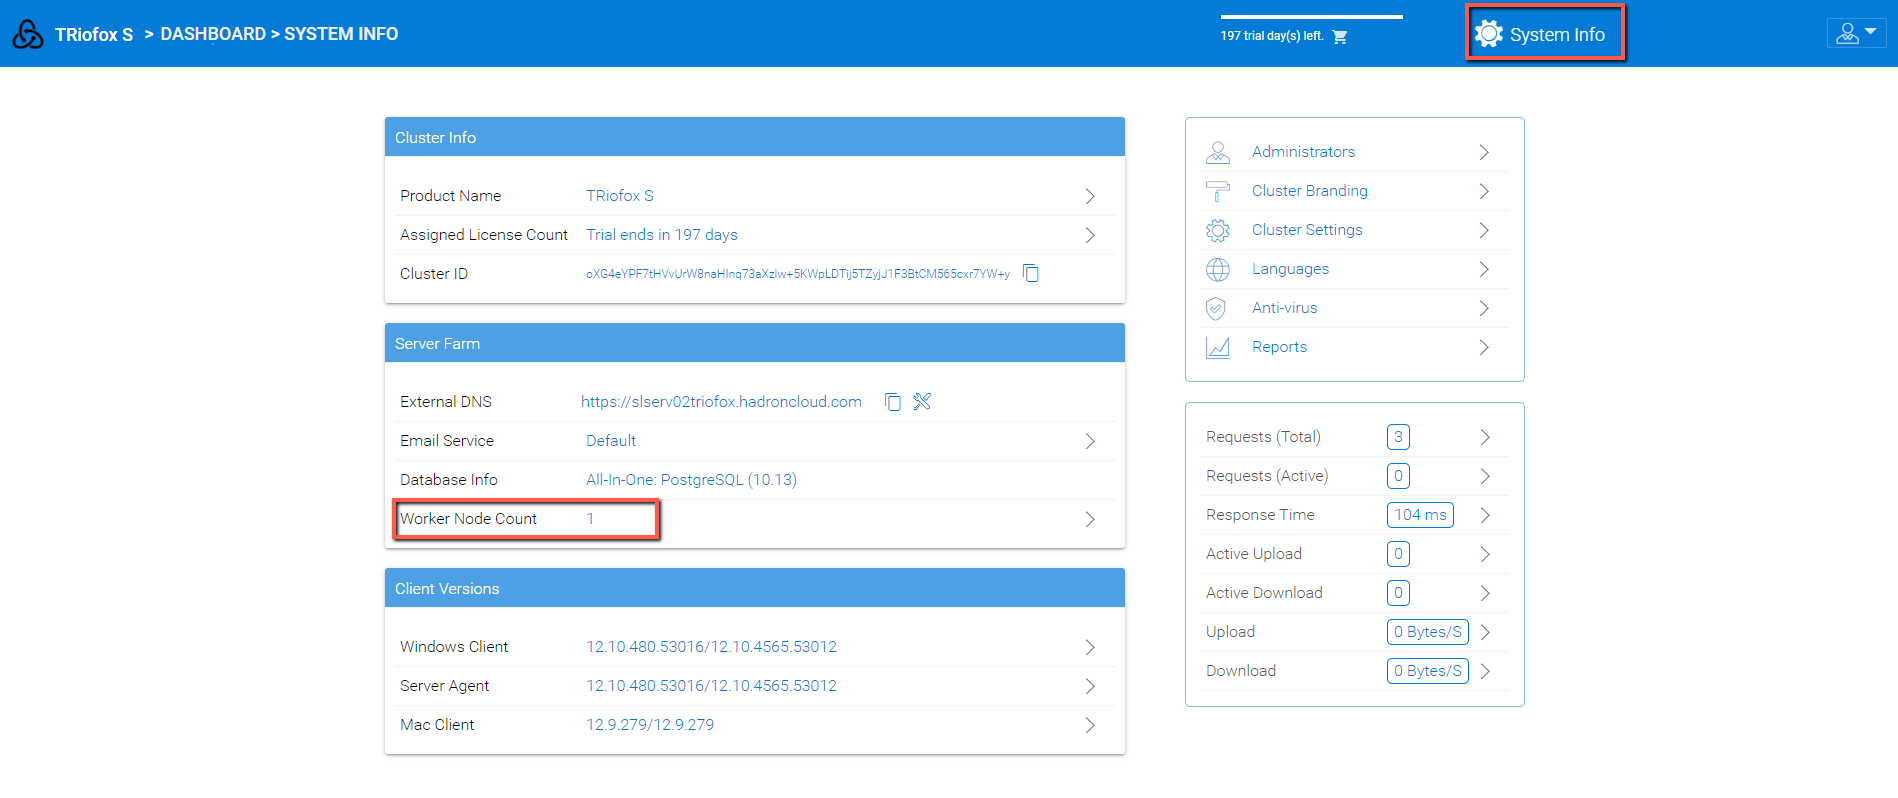The height and width of the screenshot is (798, 1898).
Task: Expand Response Time details chevron
Action: 1485,515
